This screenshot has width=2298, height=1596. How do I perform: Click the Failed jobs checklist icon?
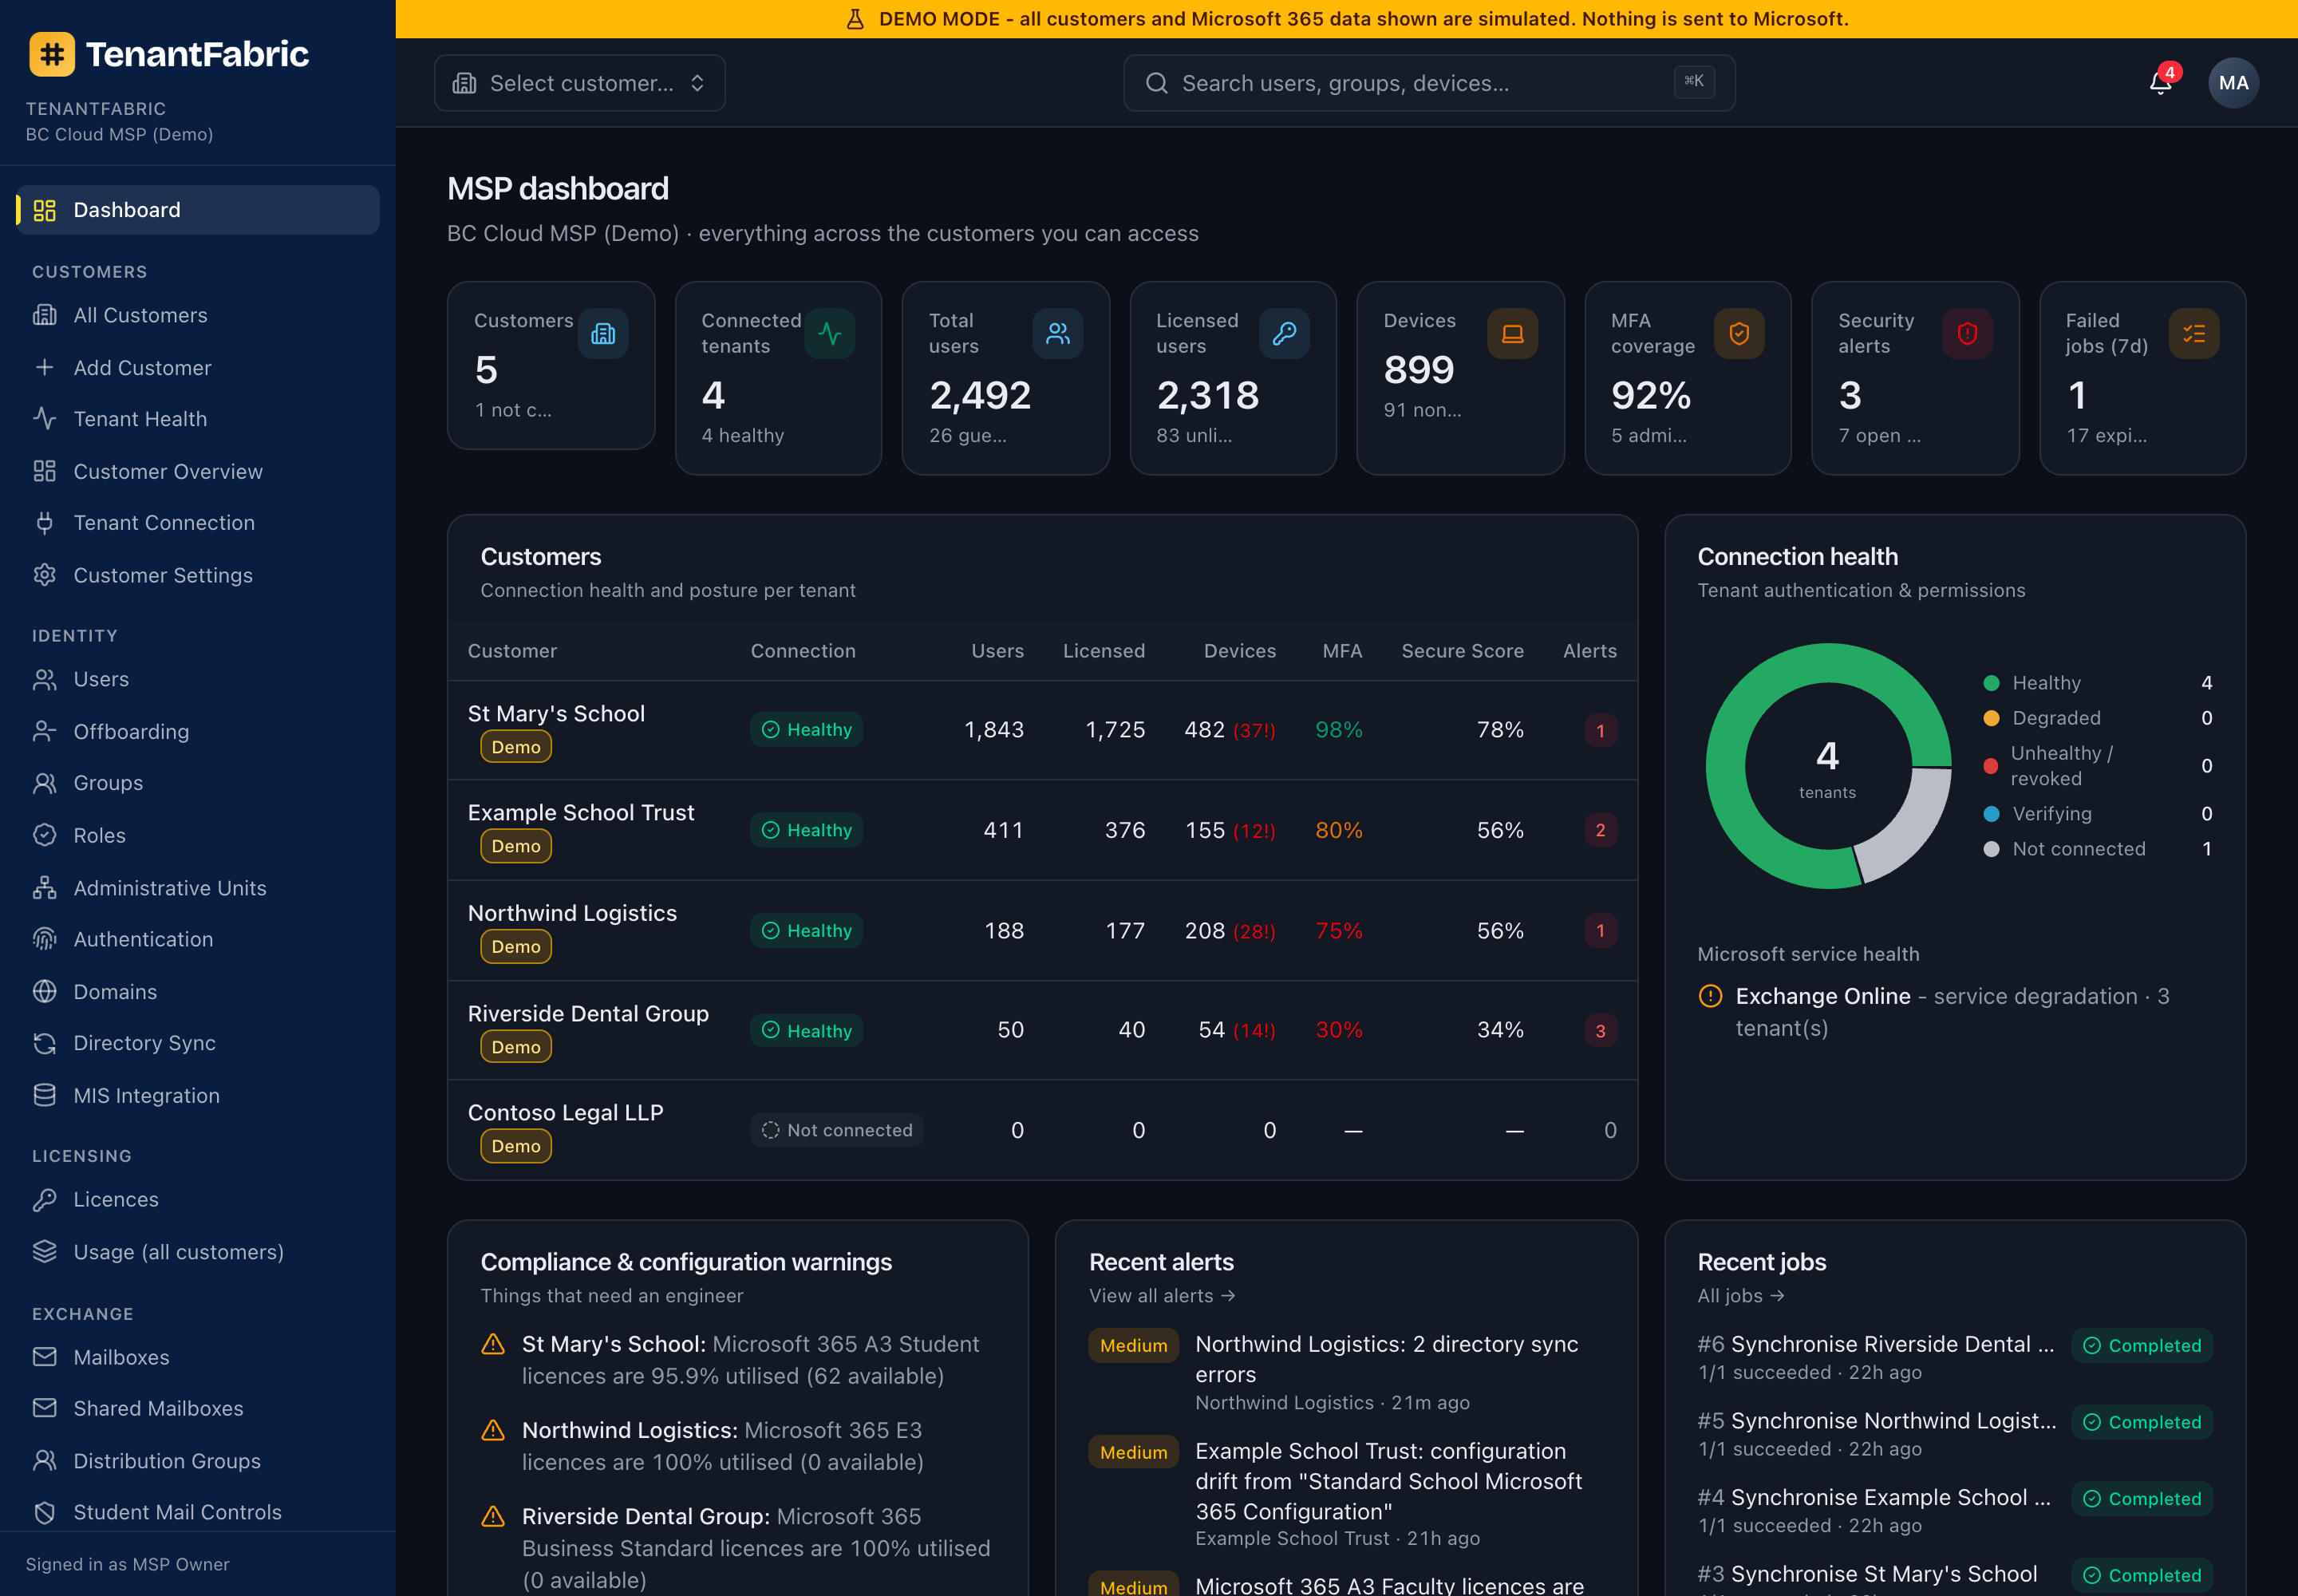click(x=2194, y=334)
